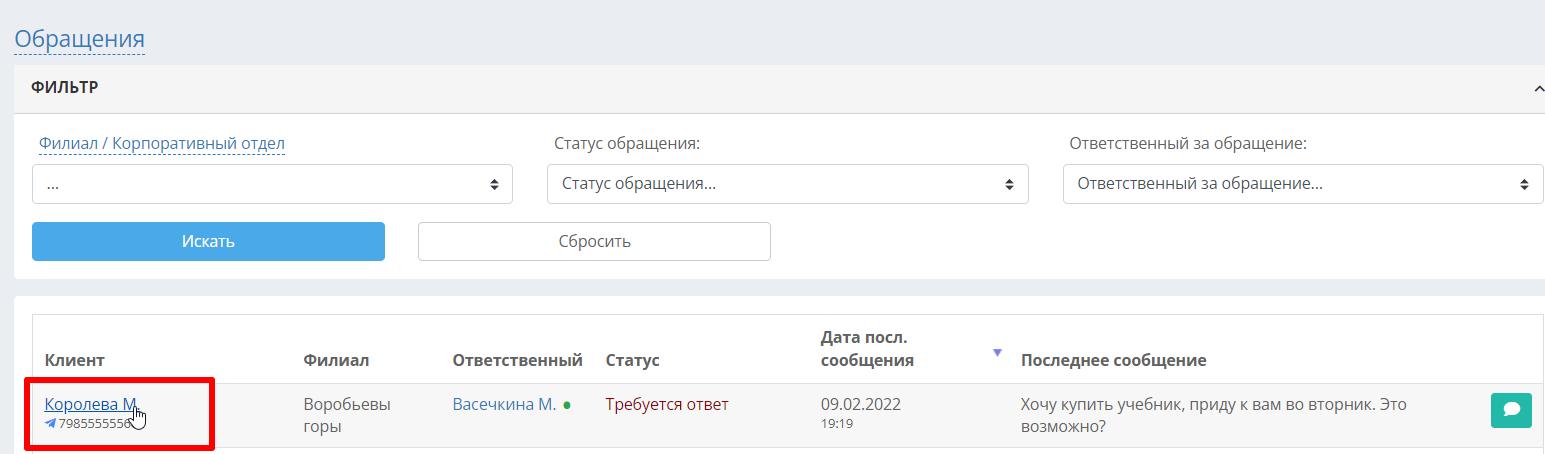Image resolution: width=1545 pixels, height=454 pixels.
Task: Click the Telegram icon beside 7985555556
Action: pyautogui.click(x=50, y=423)
